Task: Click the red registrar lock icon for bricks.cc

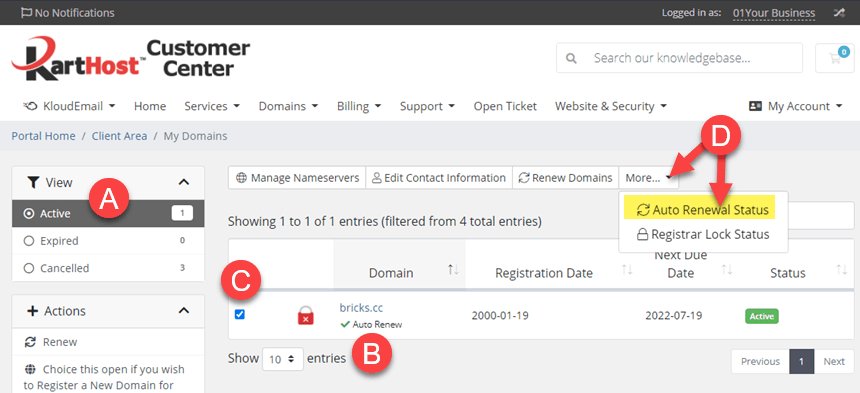Action: [x=305, y=316]
